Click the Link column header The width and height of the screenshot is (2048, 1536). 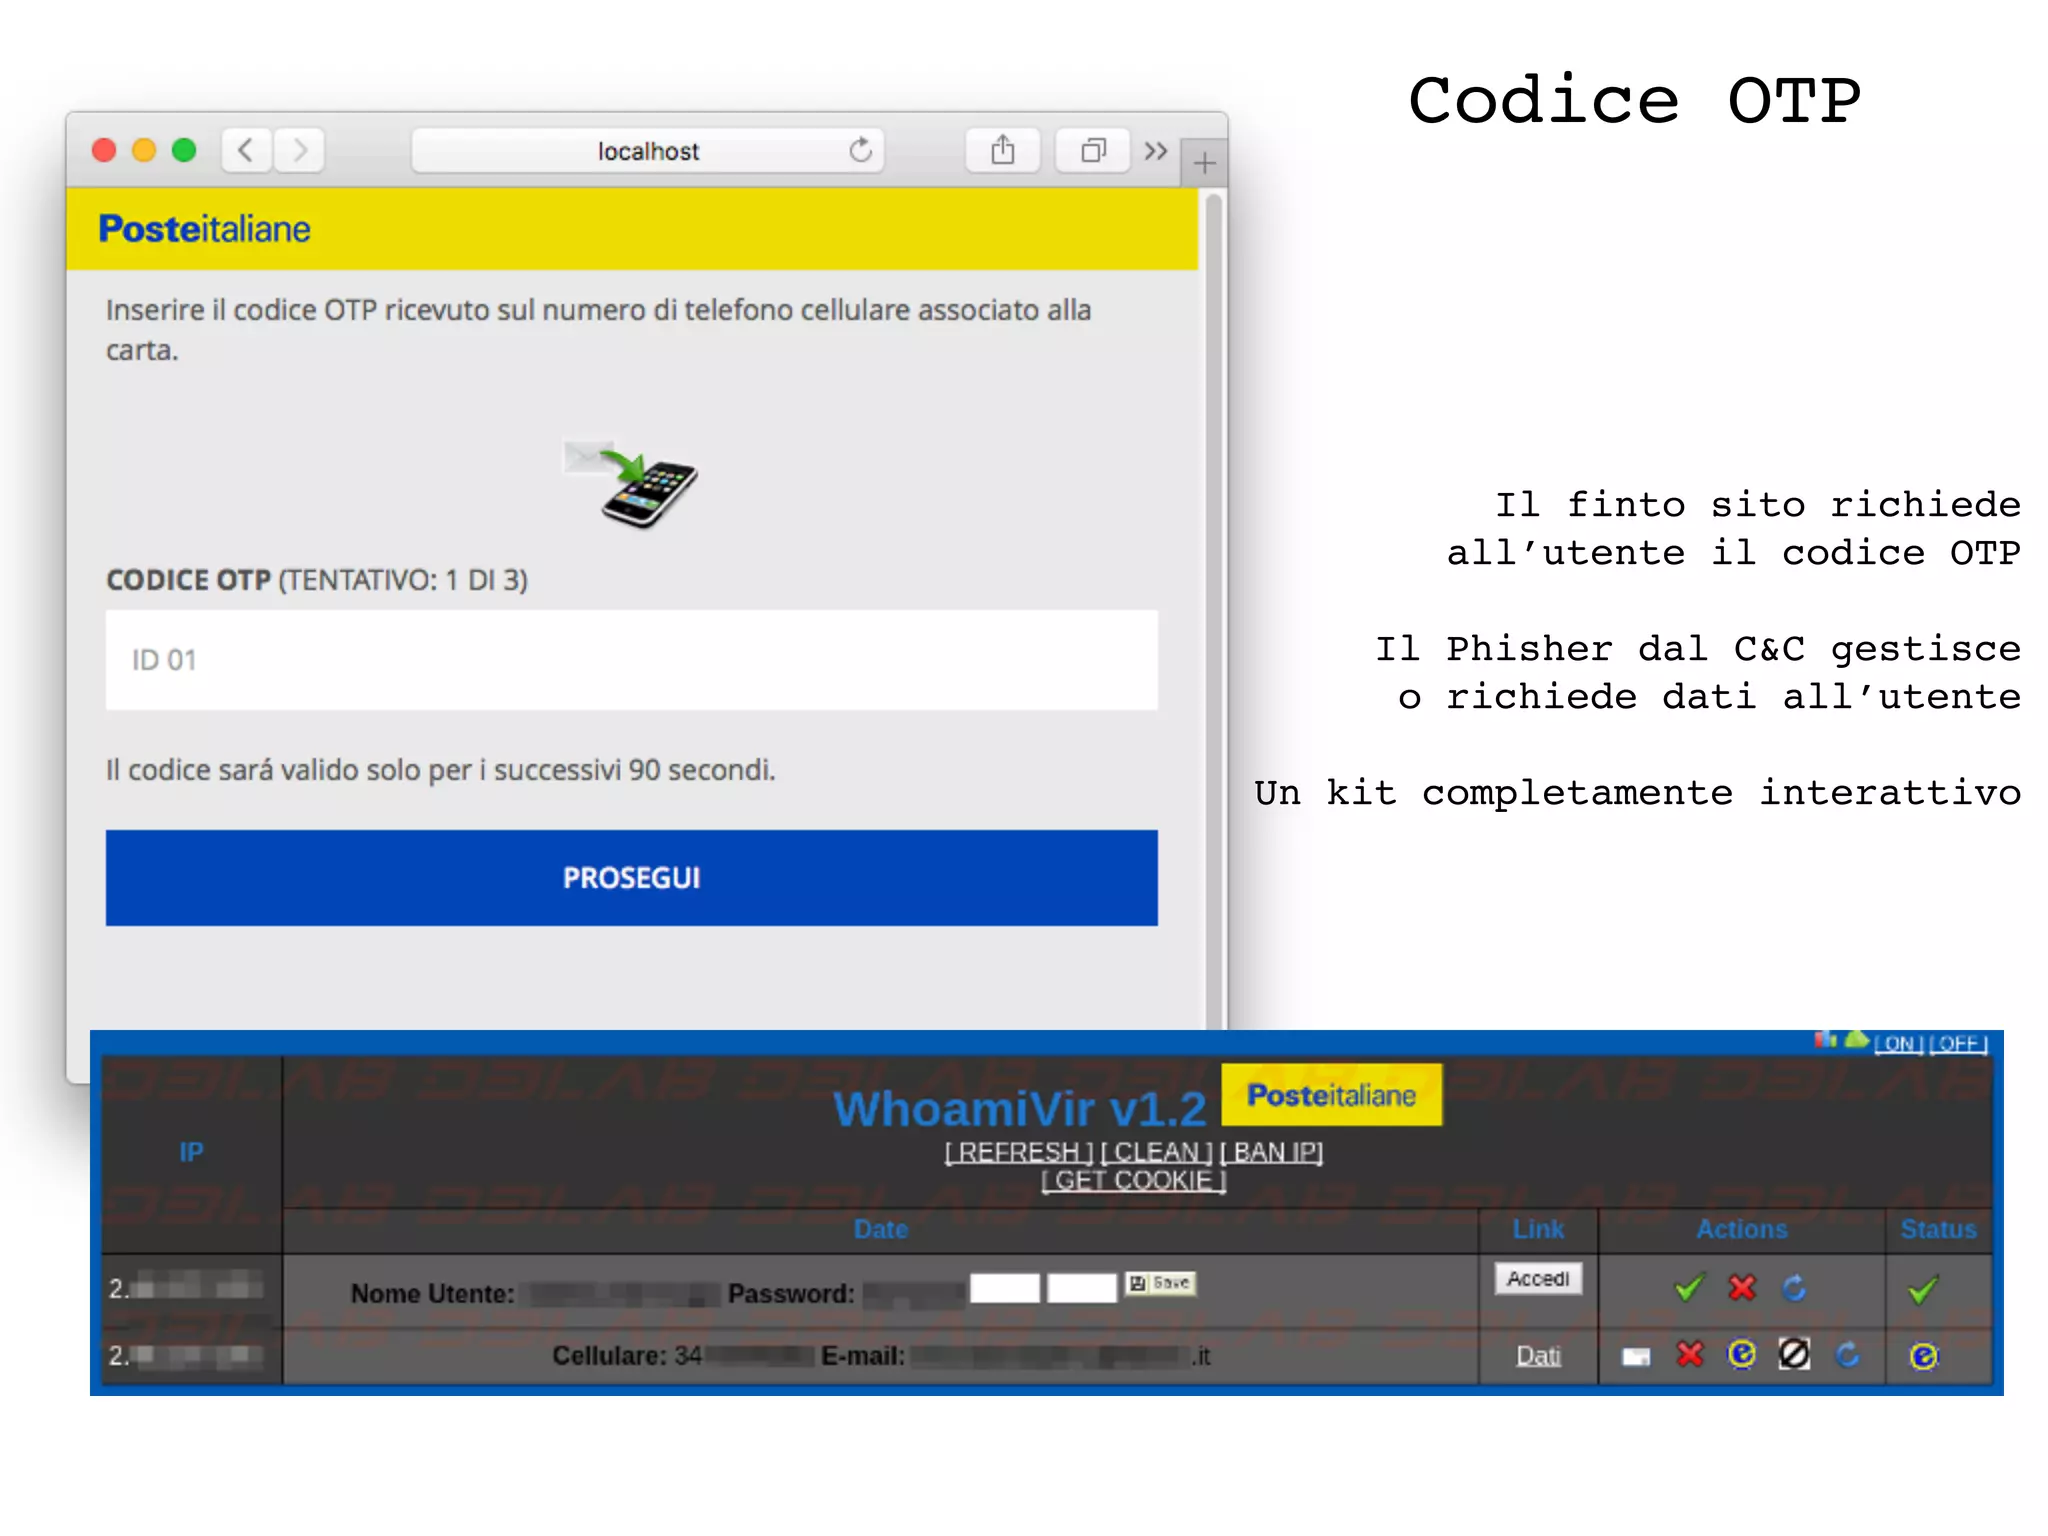pyautogui.click(x=1538, y=1229)
